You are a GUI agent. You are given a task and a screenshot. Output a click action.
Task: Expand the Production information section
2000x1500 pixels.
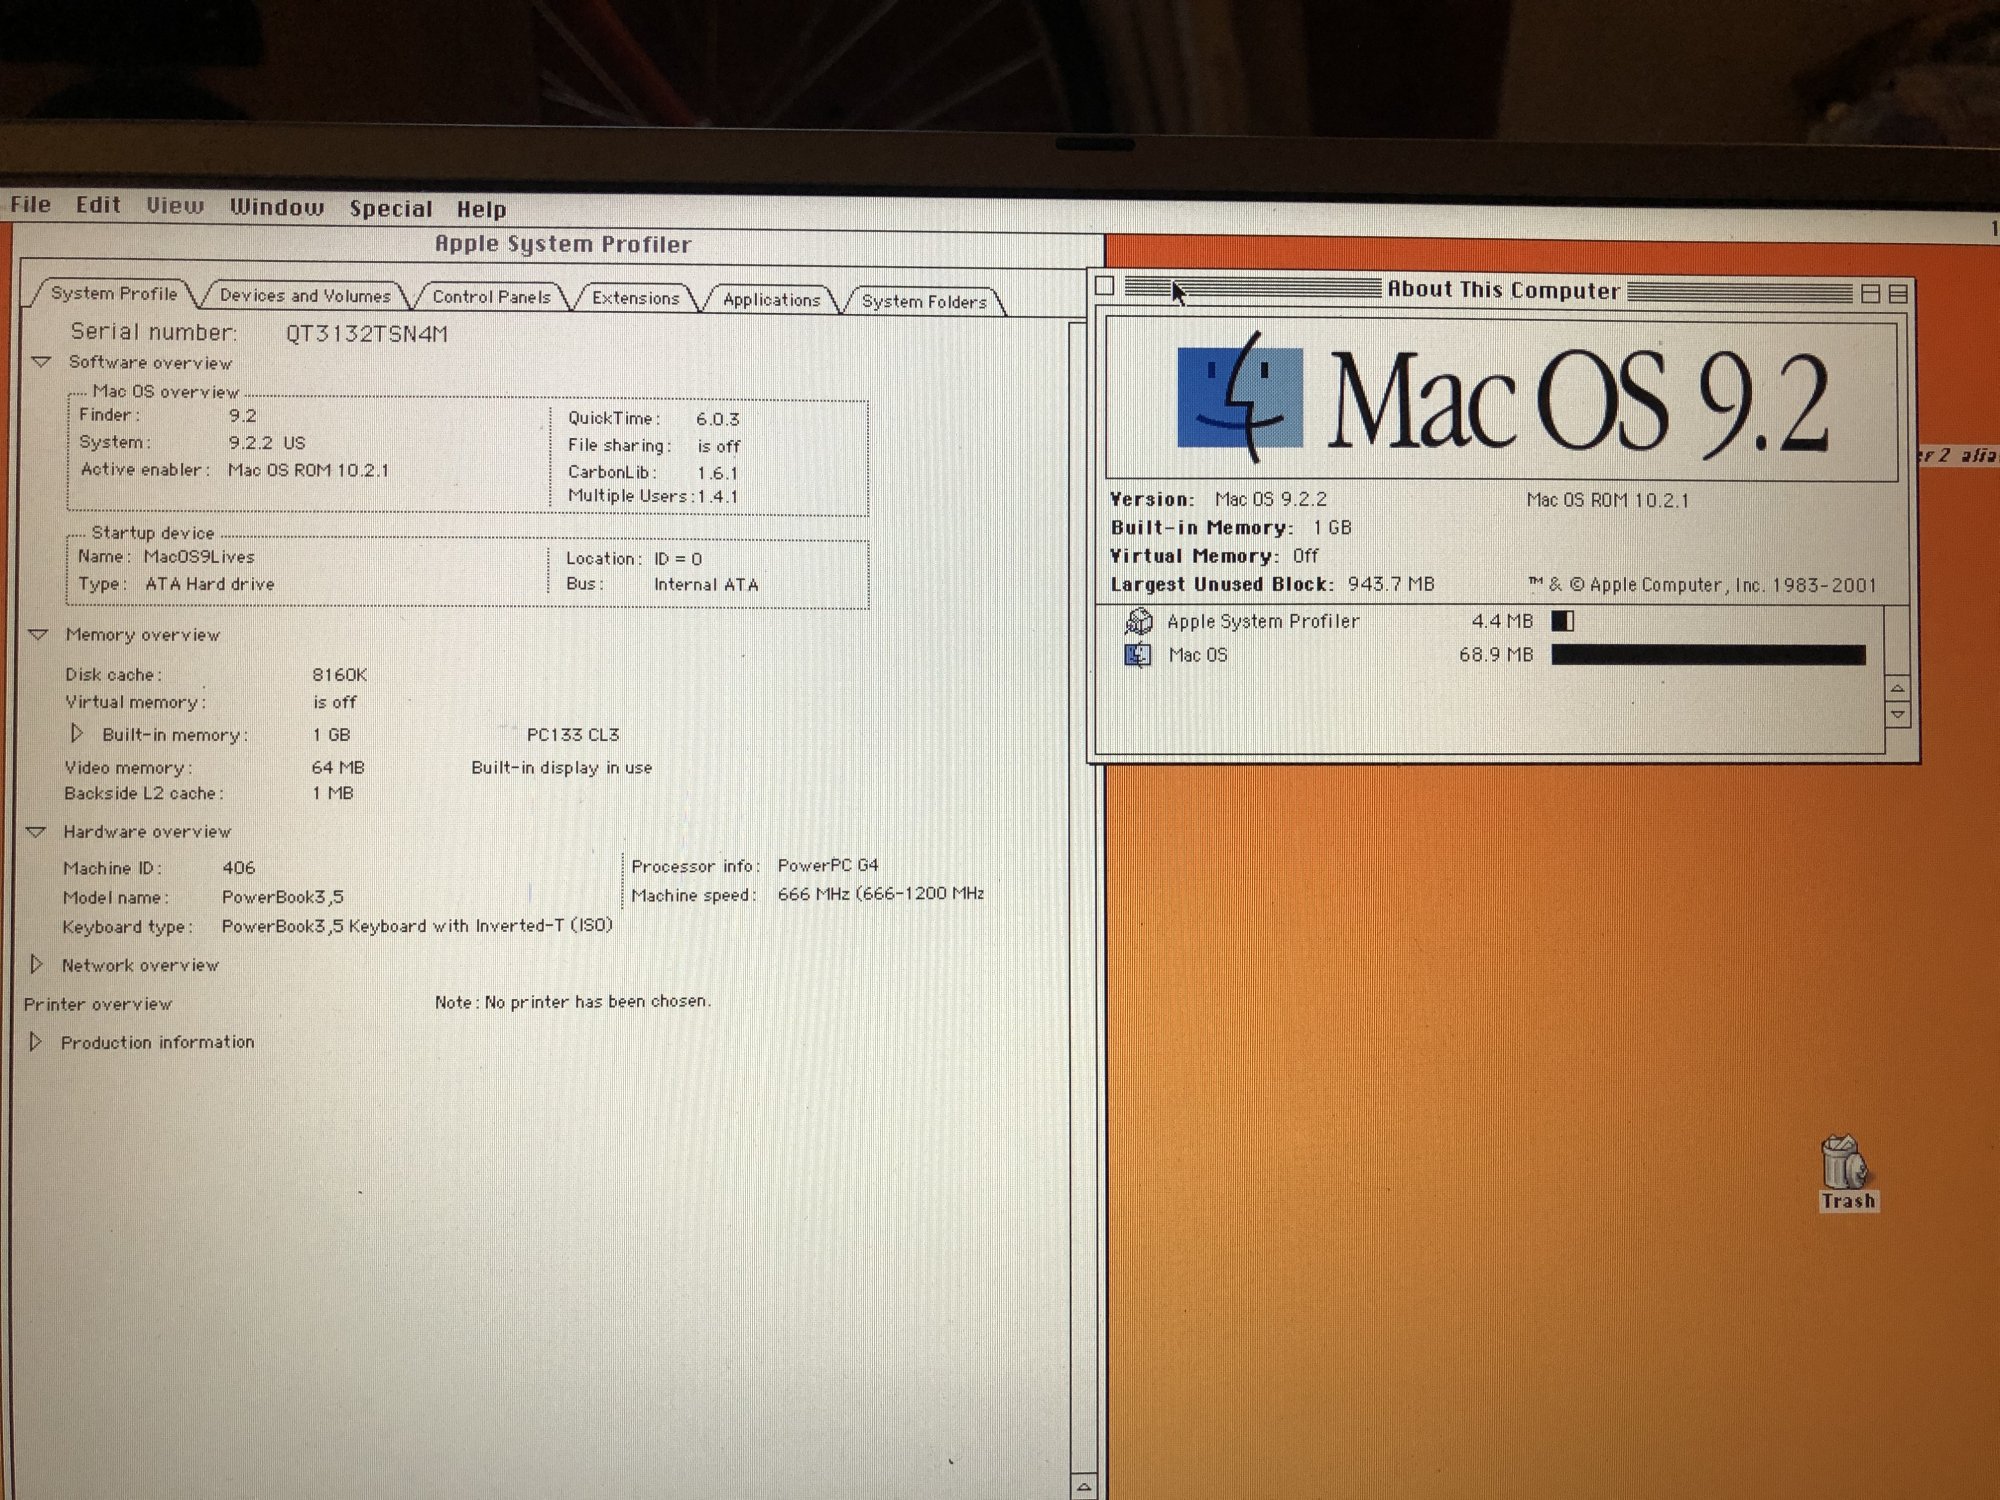point(36,1041)
